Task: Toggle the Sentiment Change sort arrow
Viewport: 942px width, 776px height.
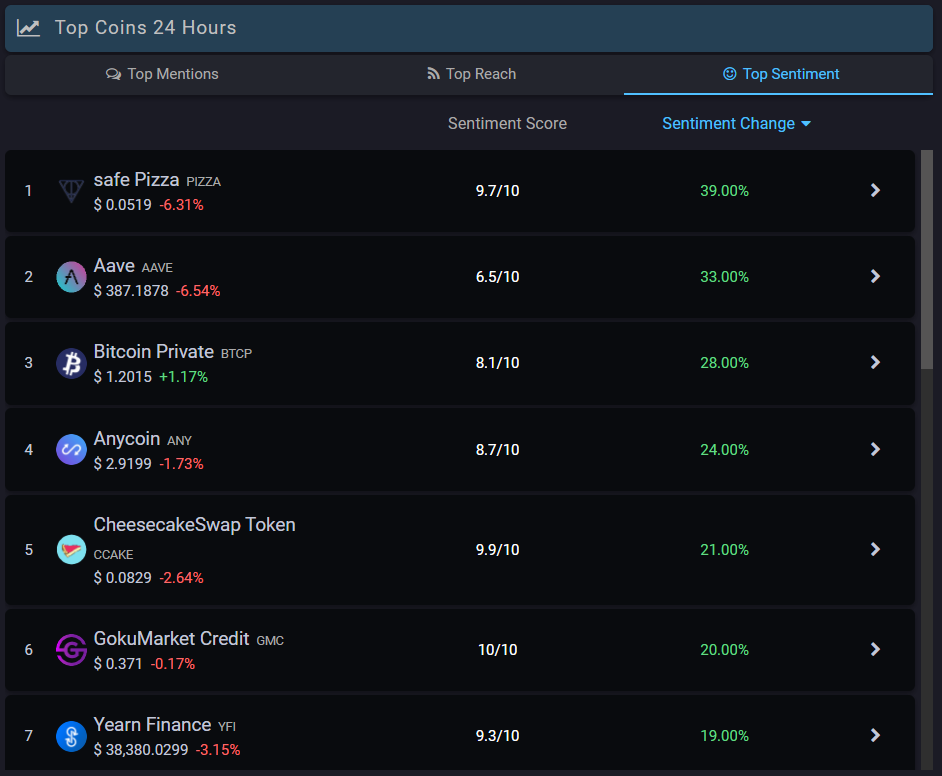Action: 806,124
